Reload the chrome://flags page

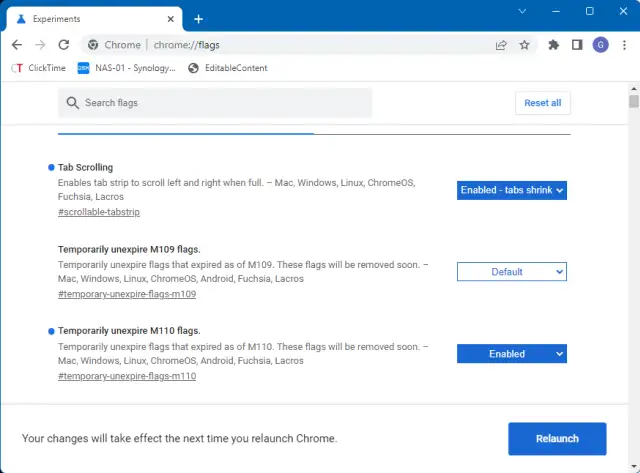(x=64, y=45)
